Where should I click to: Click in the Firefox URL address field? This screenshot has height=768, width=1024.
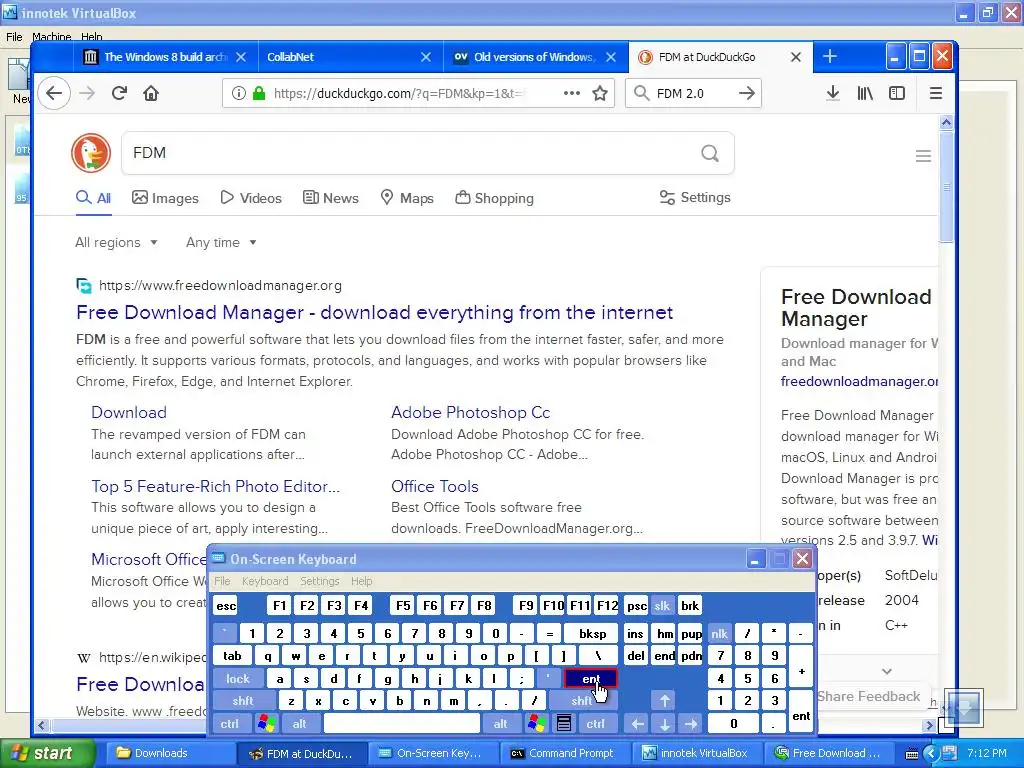[400, 93]
